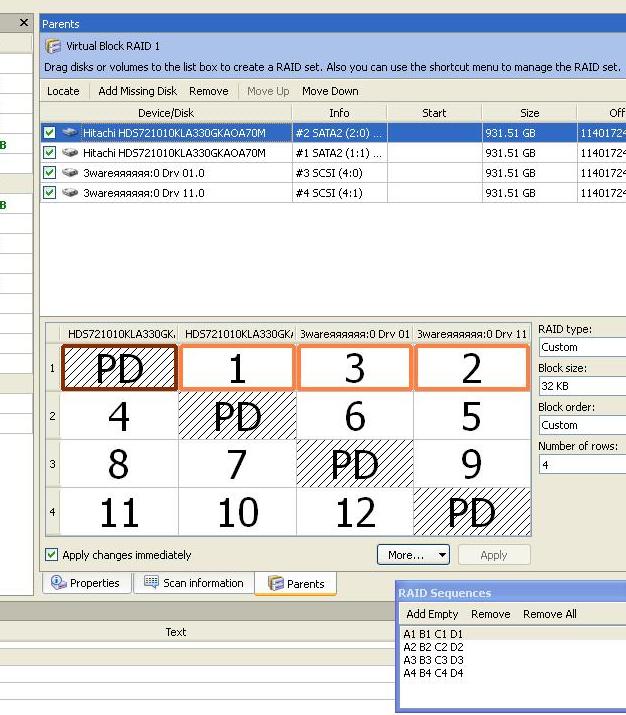This screenshot has width=626, height=715.
Task: Uncheck the Hitachi #1 SATA2 disk checkbox
Action: point(49,153)
